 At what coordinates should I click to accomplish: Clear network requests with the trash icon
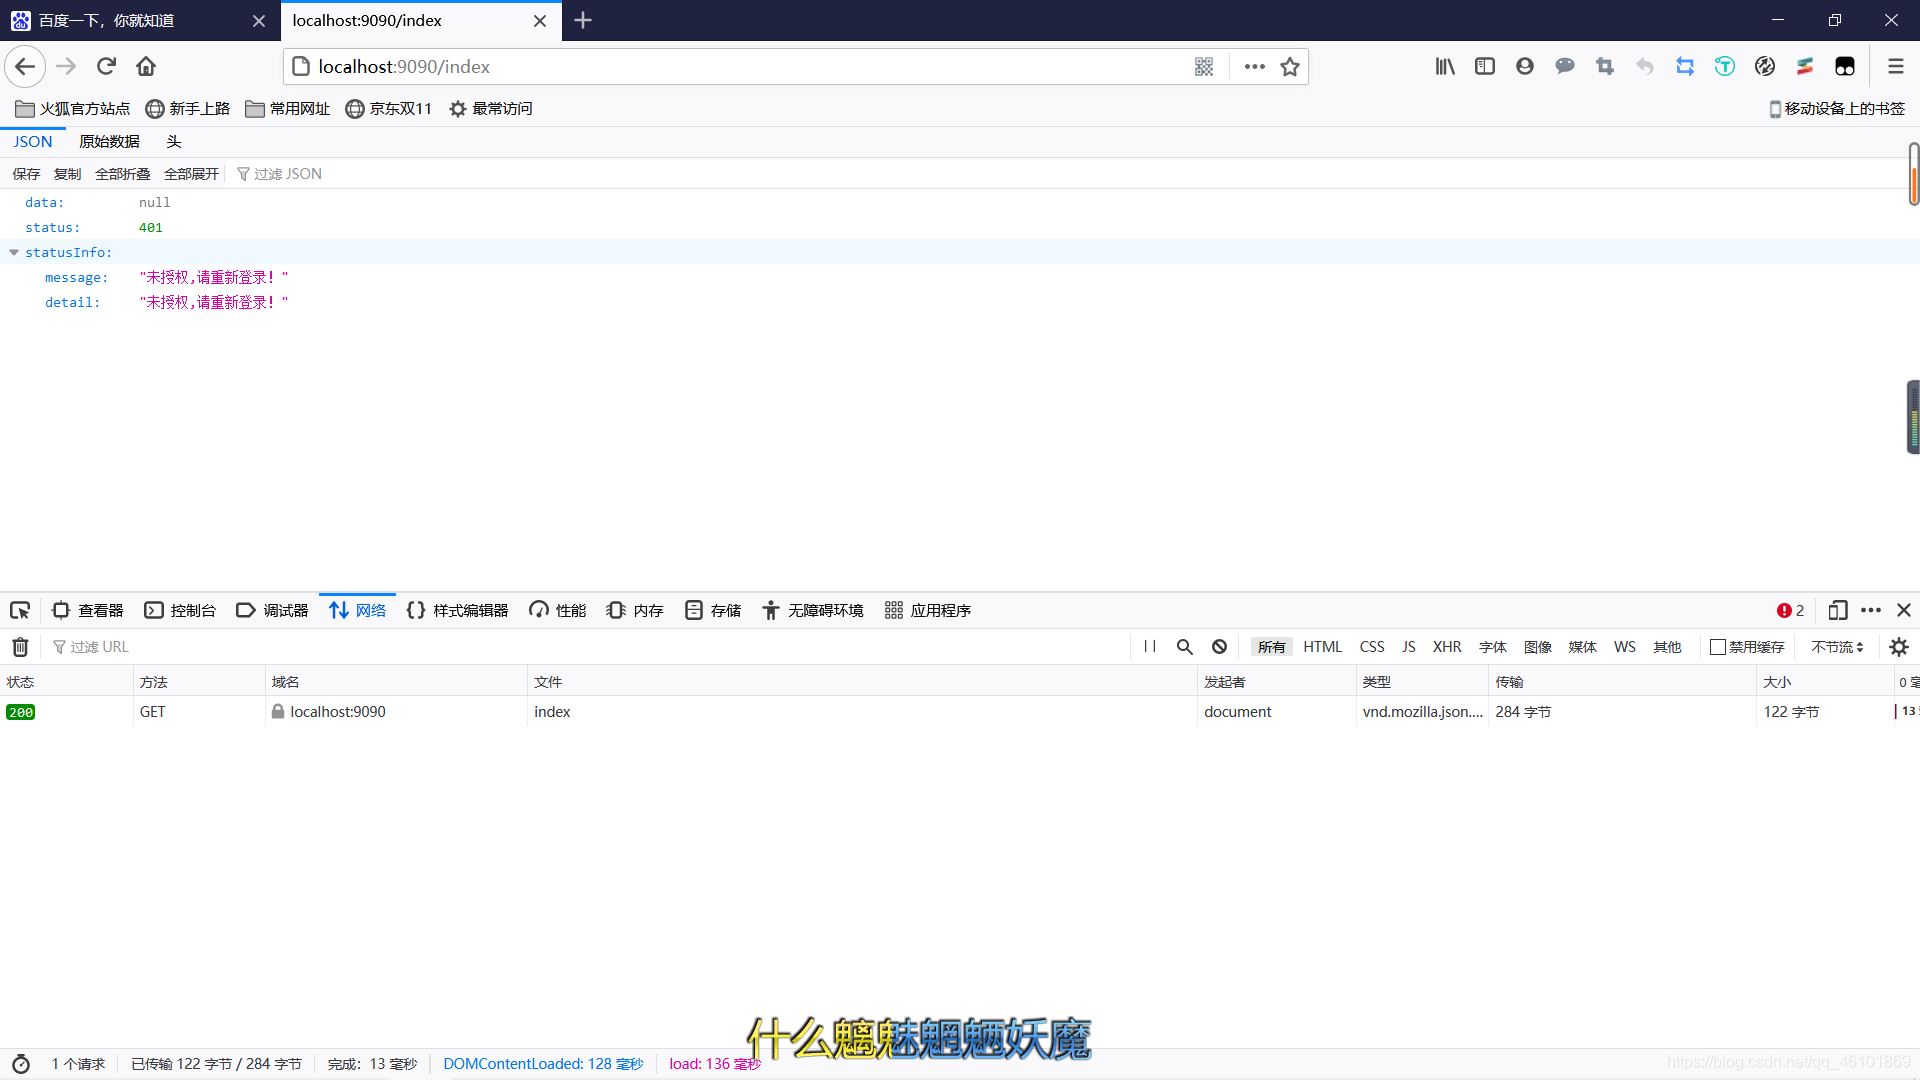(18, 646)
